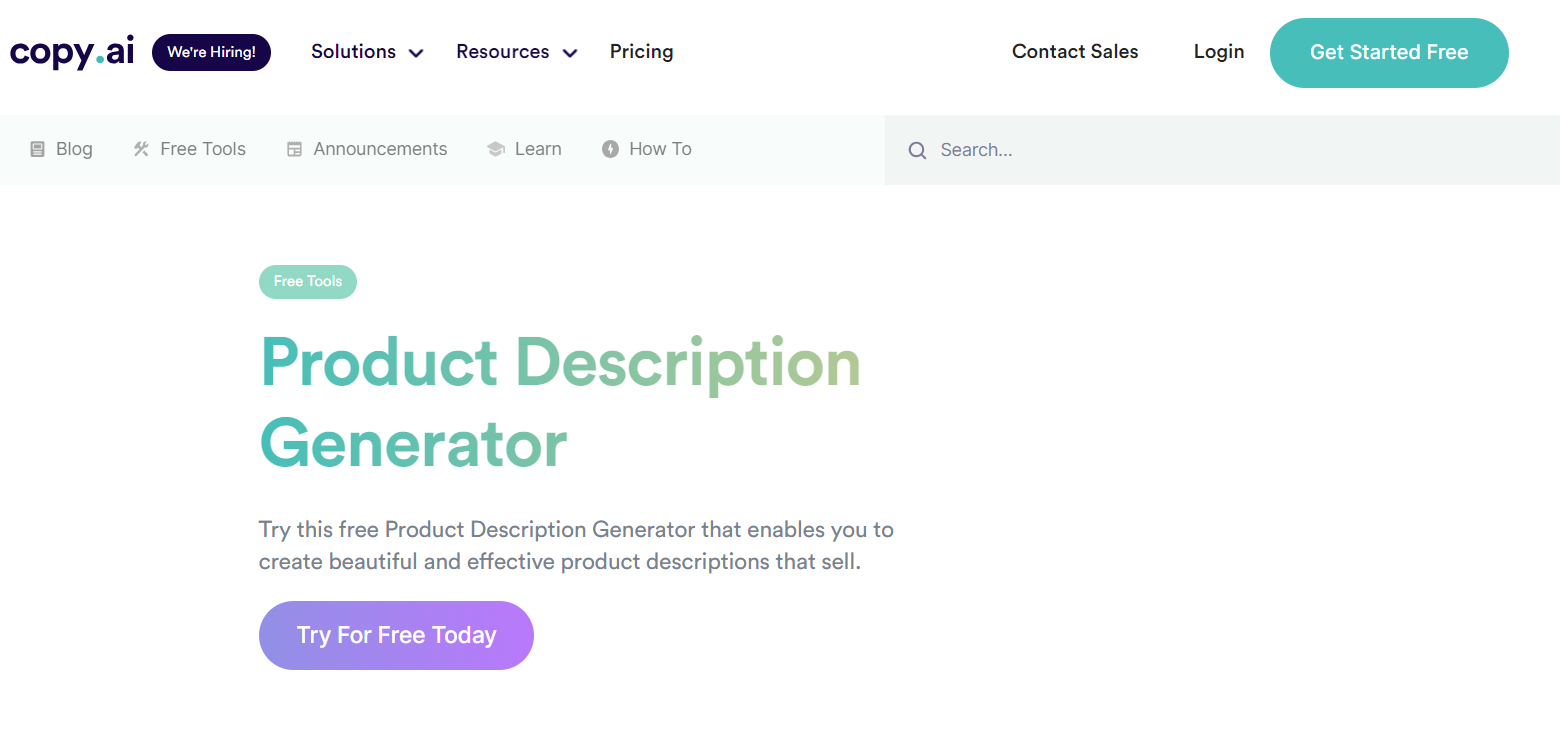1560x751 pixels.
Task: Open the Login page
Action: (1219, 52)
